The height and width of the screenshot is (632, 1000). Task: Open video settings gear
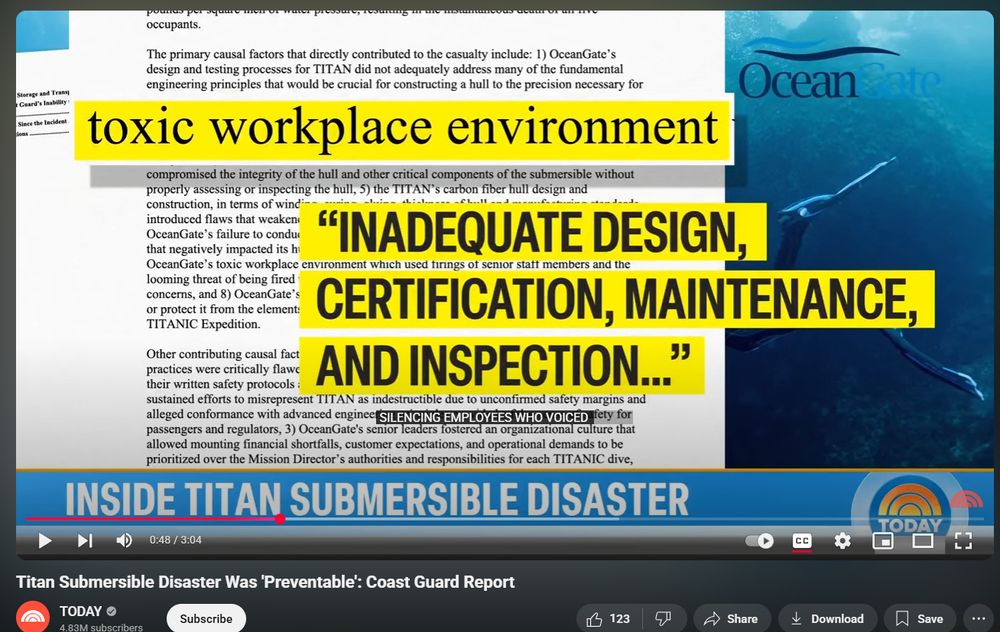click(842, 541)
